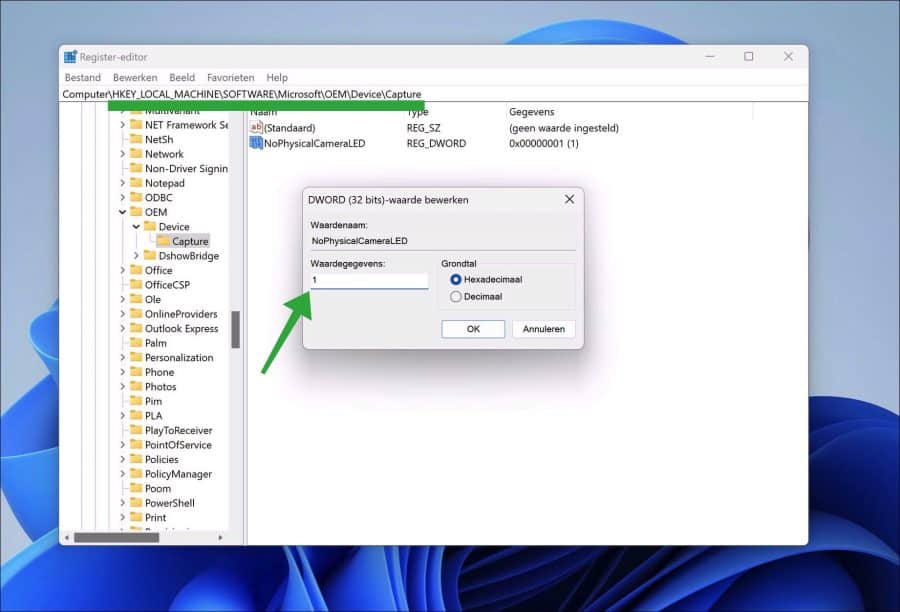This screenshot has width=900, height=612.
Task: Open the Favorieten menu
Action: 230,78
